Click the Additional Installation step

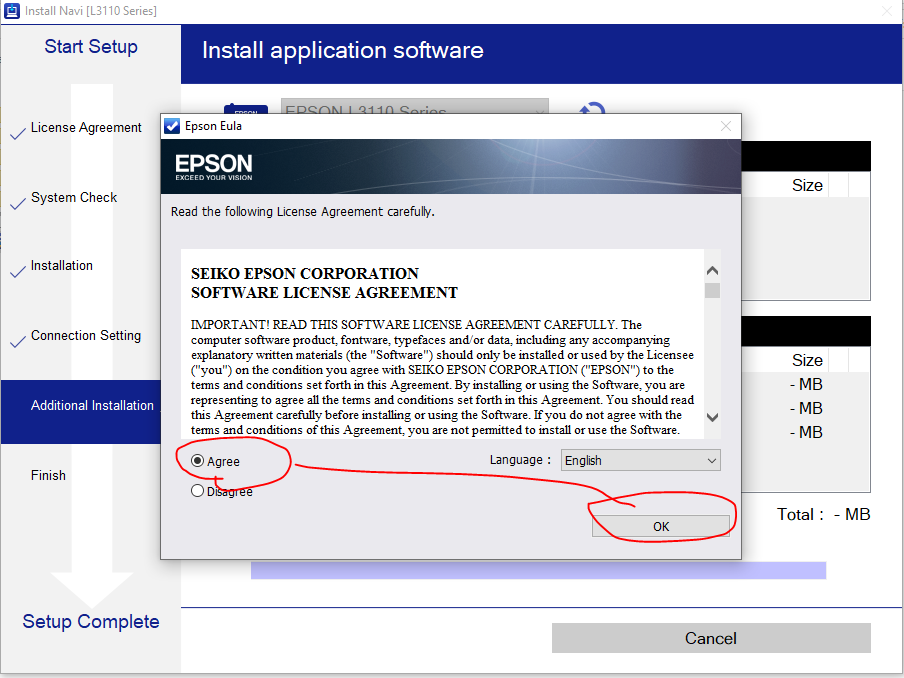81,412
